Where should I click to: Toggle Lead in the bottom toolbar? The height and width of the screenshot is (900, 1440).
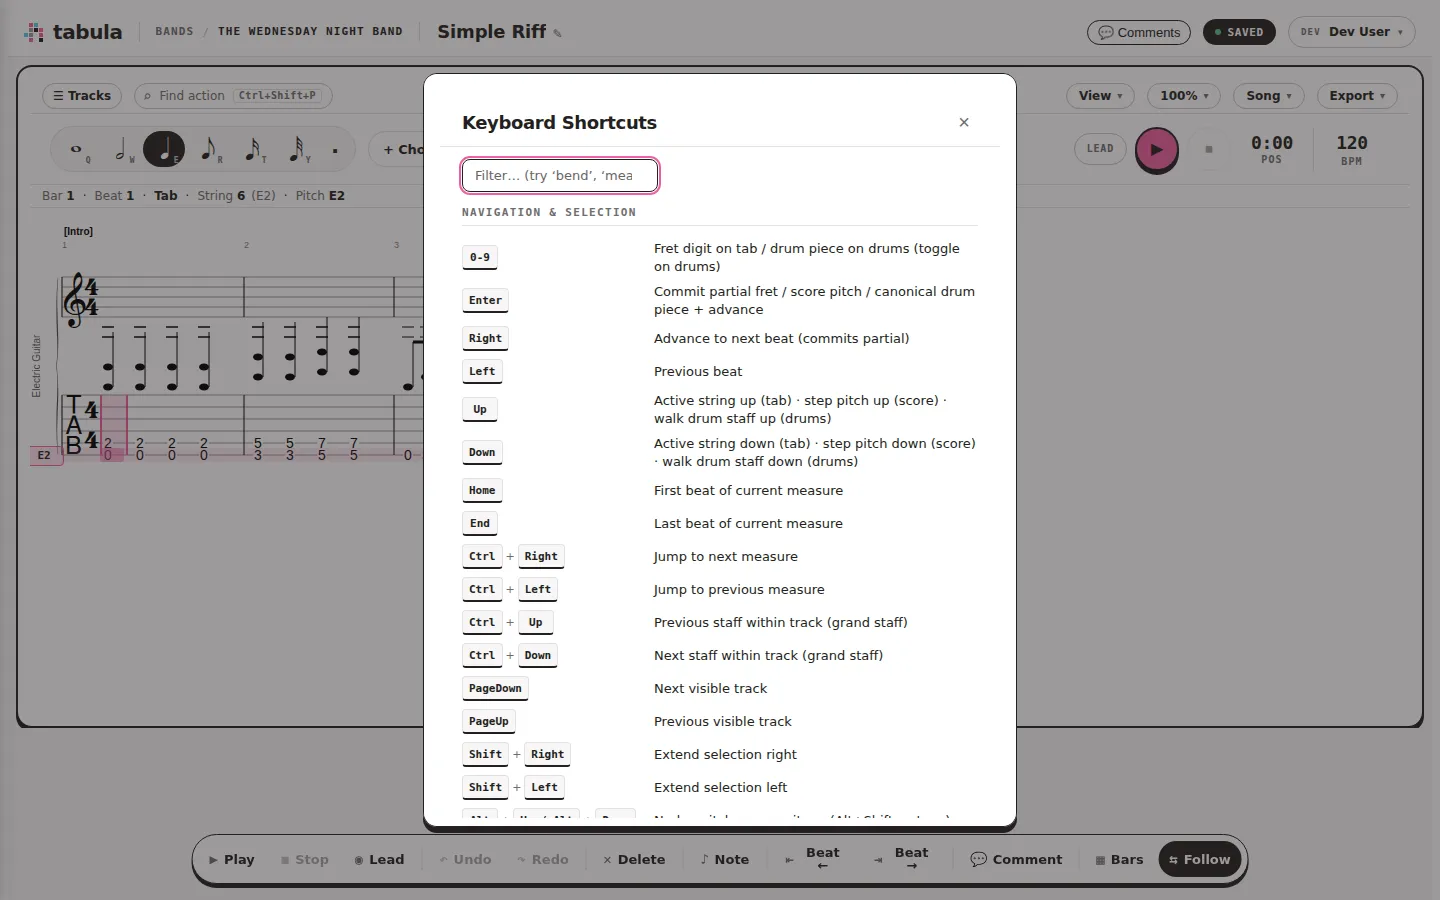pyautogui.click(x=379, y=860)
